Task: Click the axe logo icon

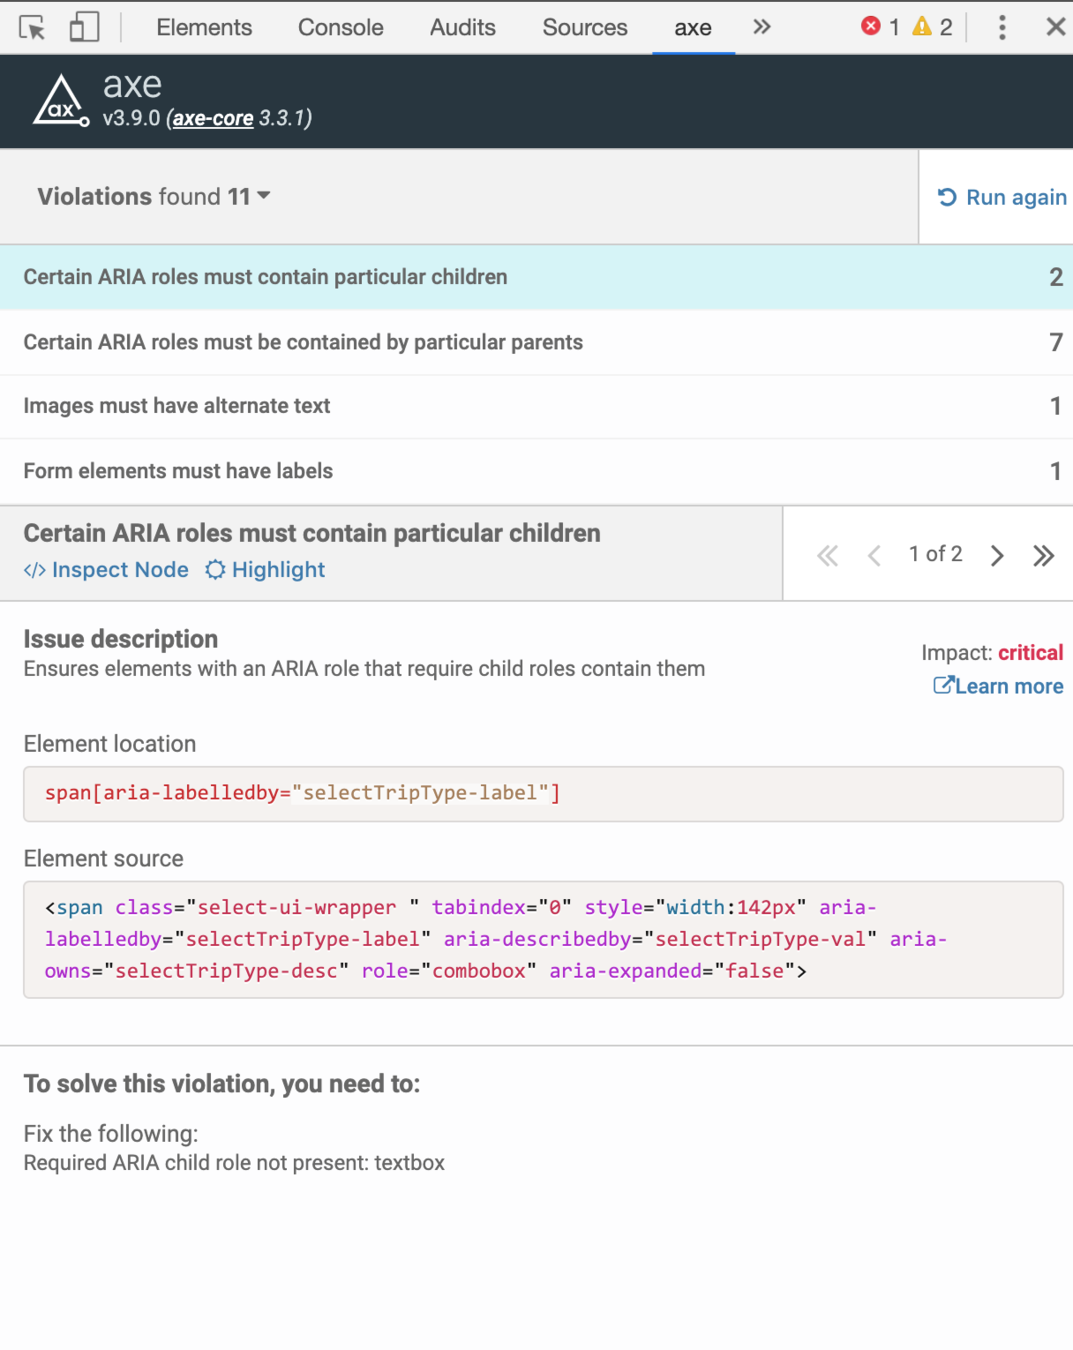Action: tap(61, 101)
